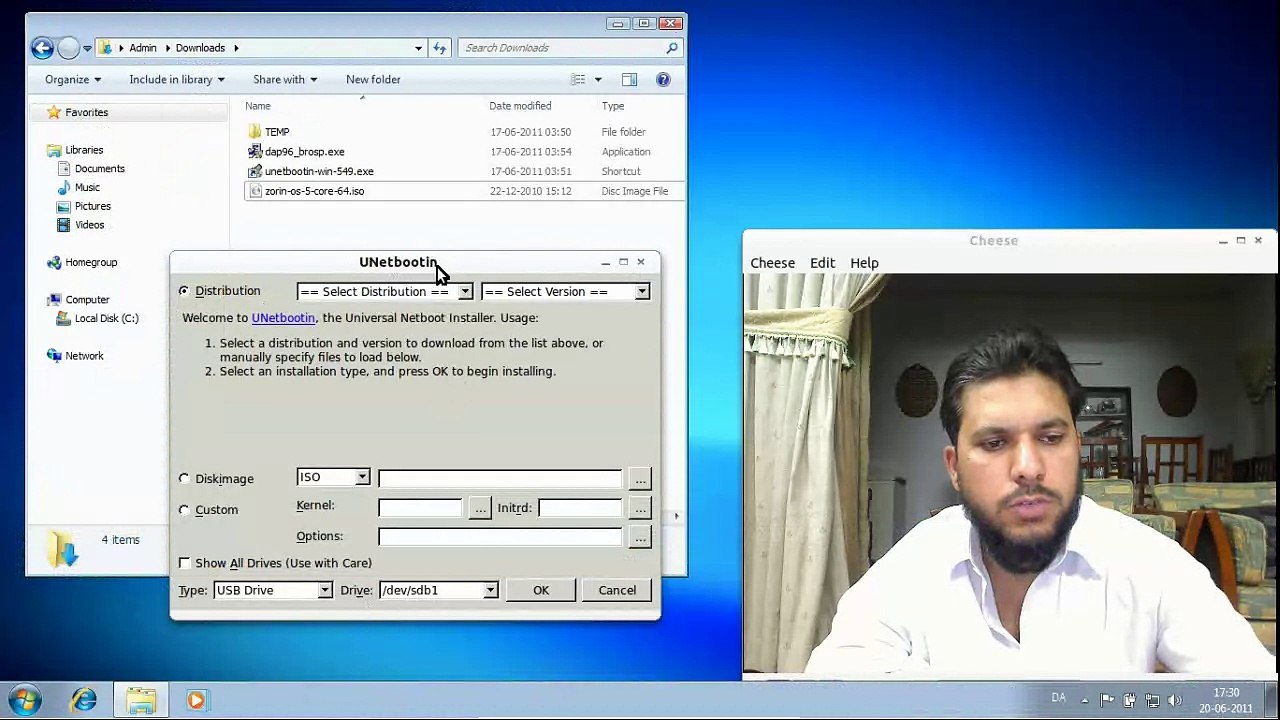Click the power plug tray icon
The image size is (1280, 720).
point(1130,700)
